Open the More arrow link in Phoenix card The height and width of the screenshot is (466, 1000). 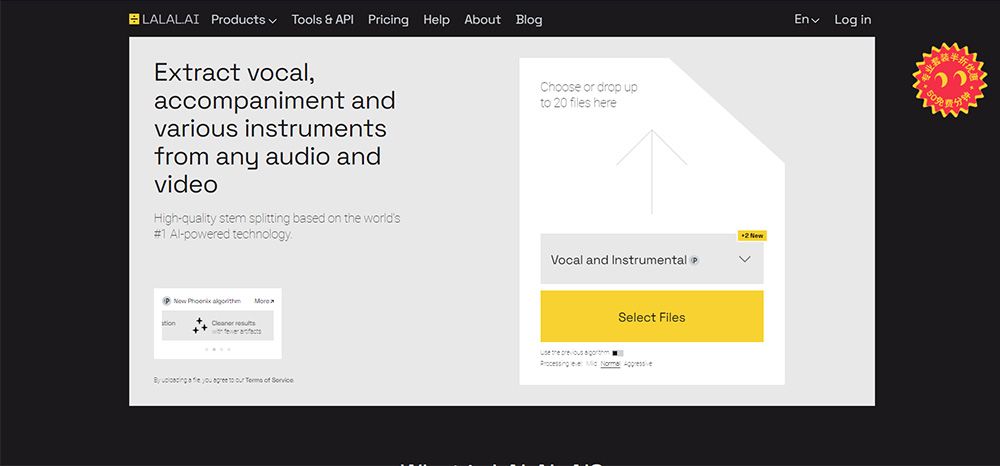tap(264, 300)
